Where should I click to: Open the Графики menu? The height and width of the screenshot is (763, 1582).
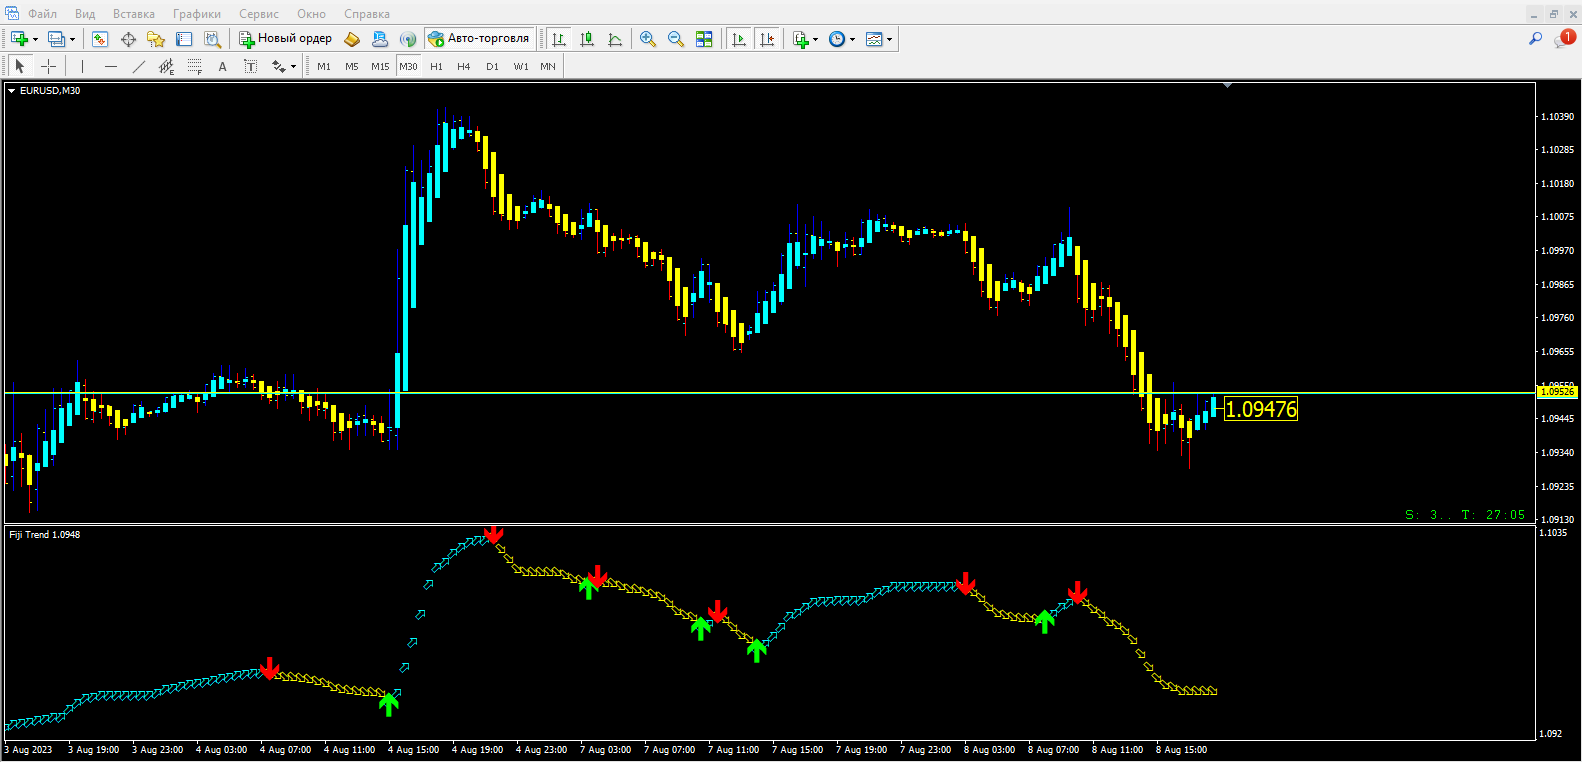[197, 14]
